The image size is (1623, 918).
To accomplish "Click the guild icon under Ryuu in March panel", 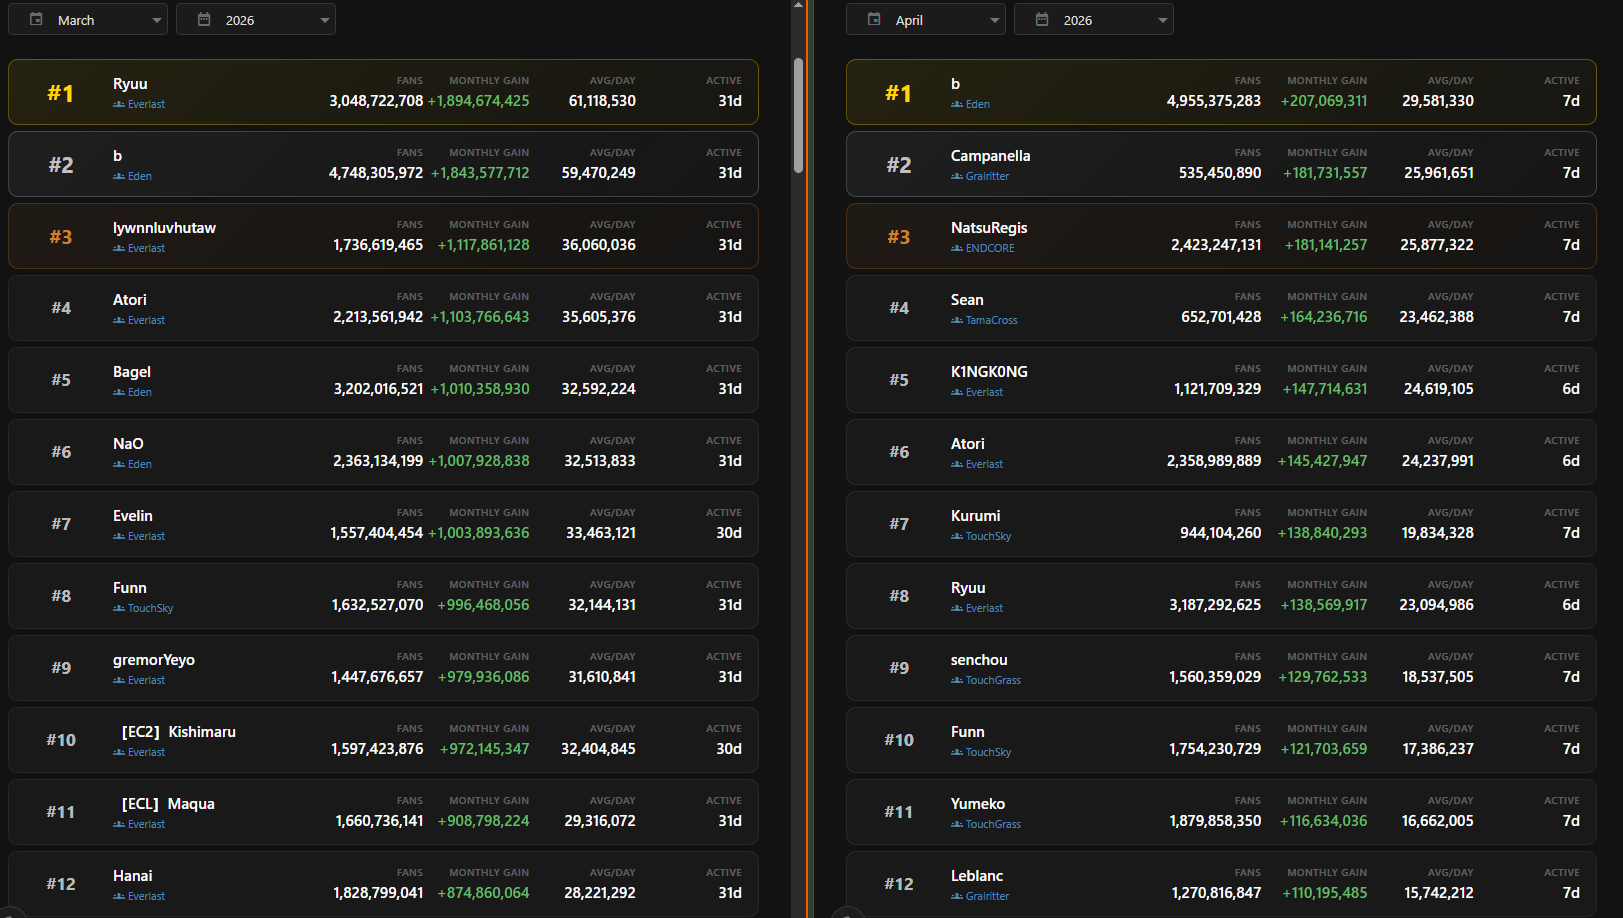I will coord(119,105).
